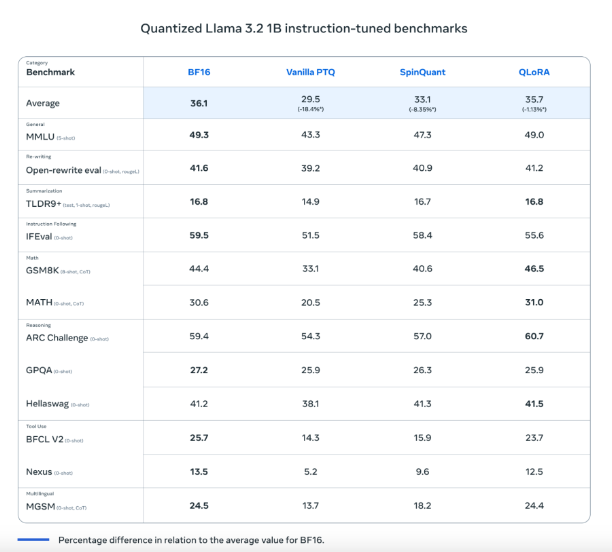Select the BFCL V2 row label

pos(45,438)
